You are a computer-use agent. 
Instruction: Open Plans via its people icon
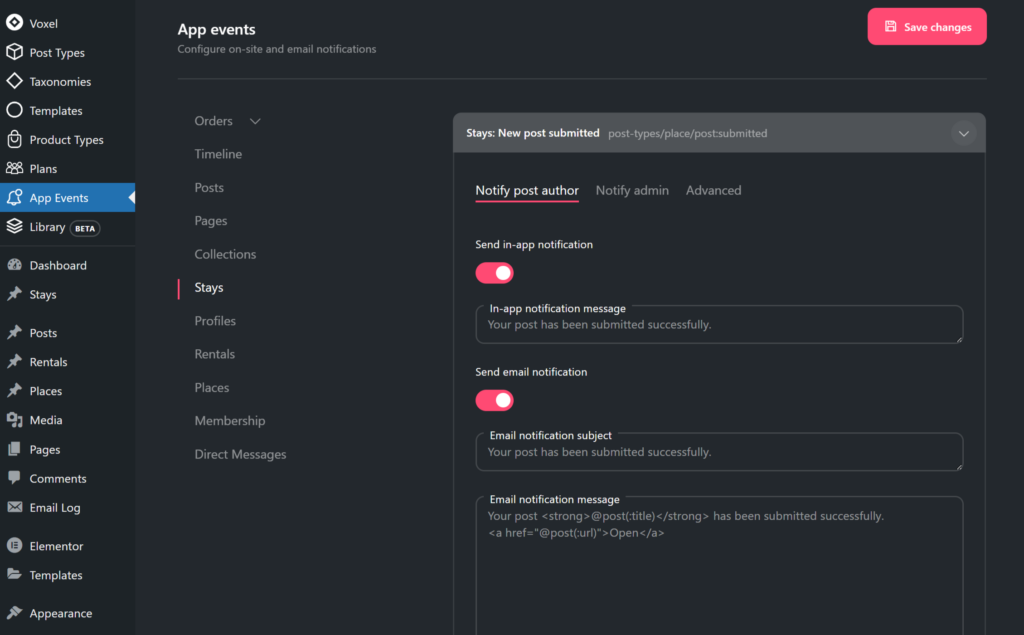pos(15,169)
